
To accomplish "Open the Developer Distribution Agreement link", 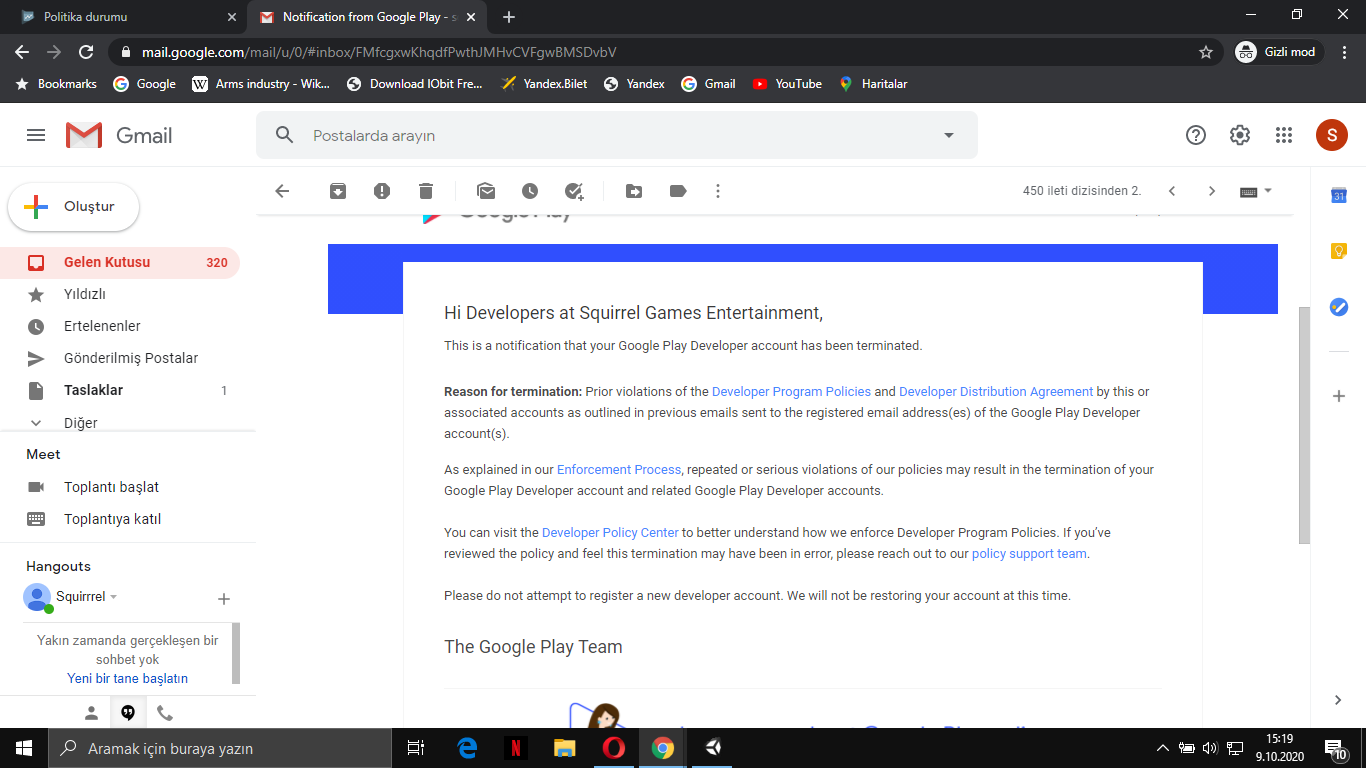I will pos(996,392).
